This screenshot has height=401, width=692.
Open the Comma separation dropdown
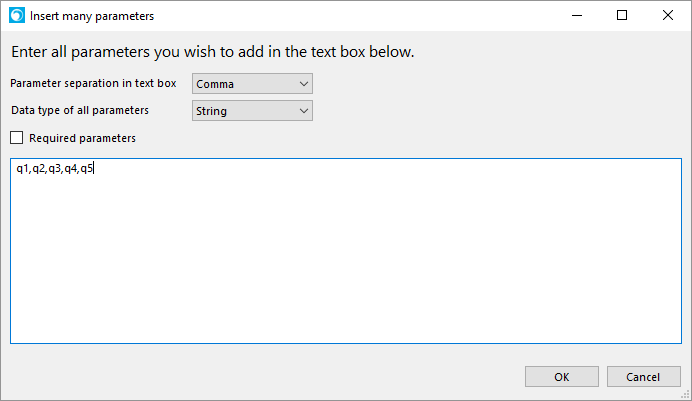point(252,84)
